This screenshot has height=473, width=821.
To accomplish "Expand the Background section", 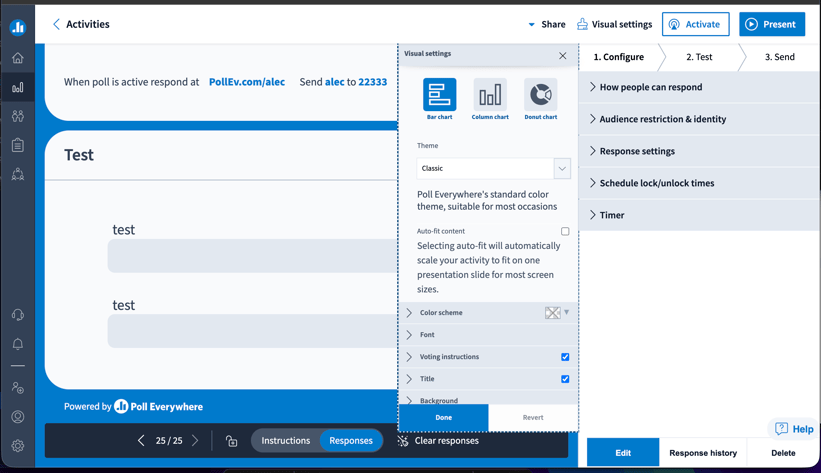I will [x=488, y=399].
